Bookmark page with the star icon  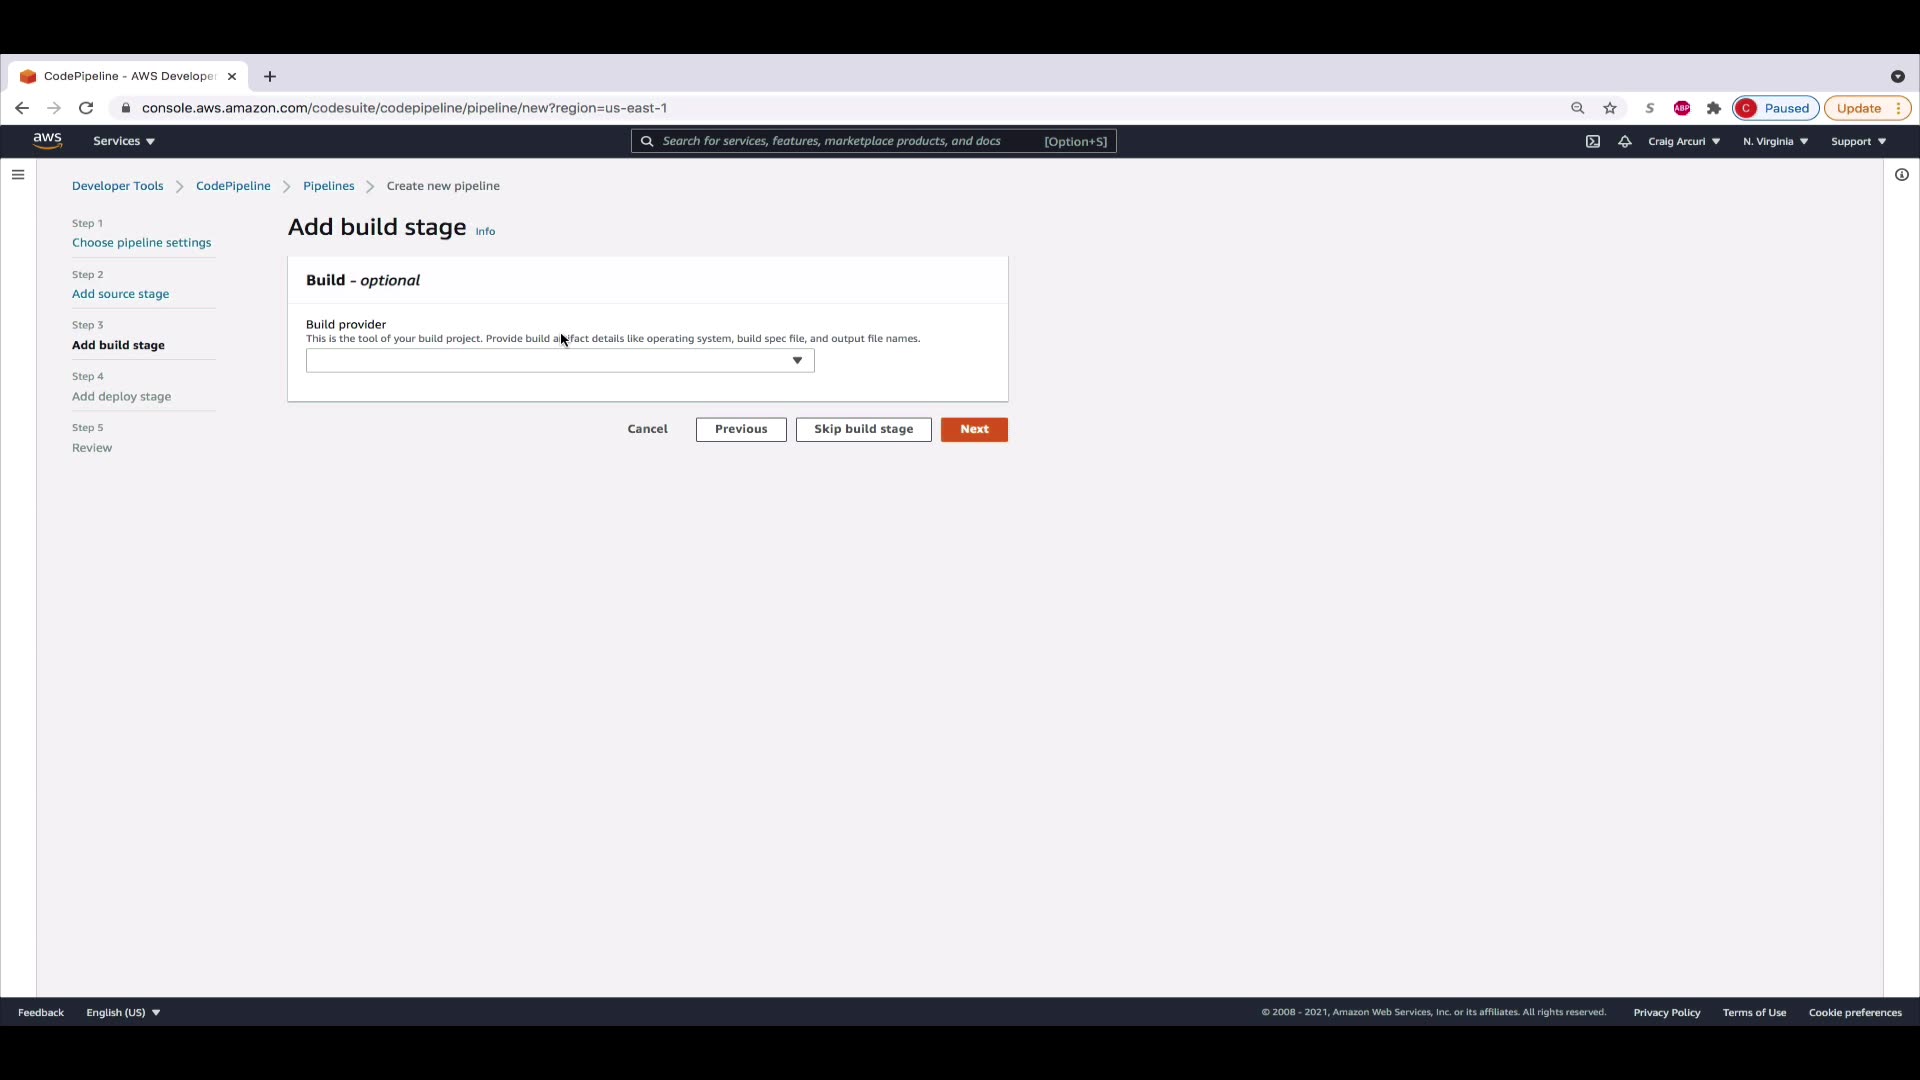click(1610, 108)
